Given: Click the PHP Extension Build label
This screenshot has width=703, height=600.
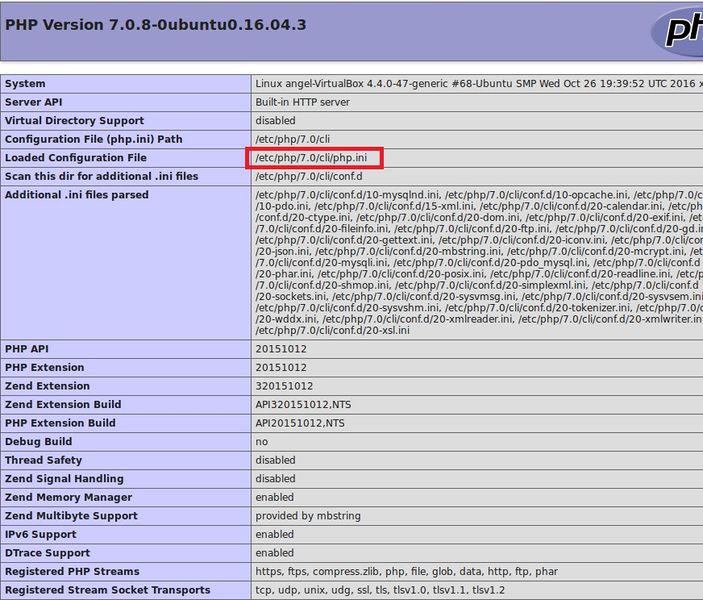Looking at the screenshot, I should point(60,423).
